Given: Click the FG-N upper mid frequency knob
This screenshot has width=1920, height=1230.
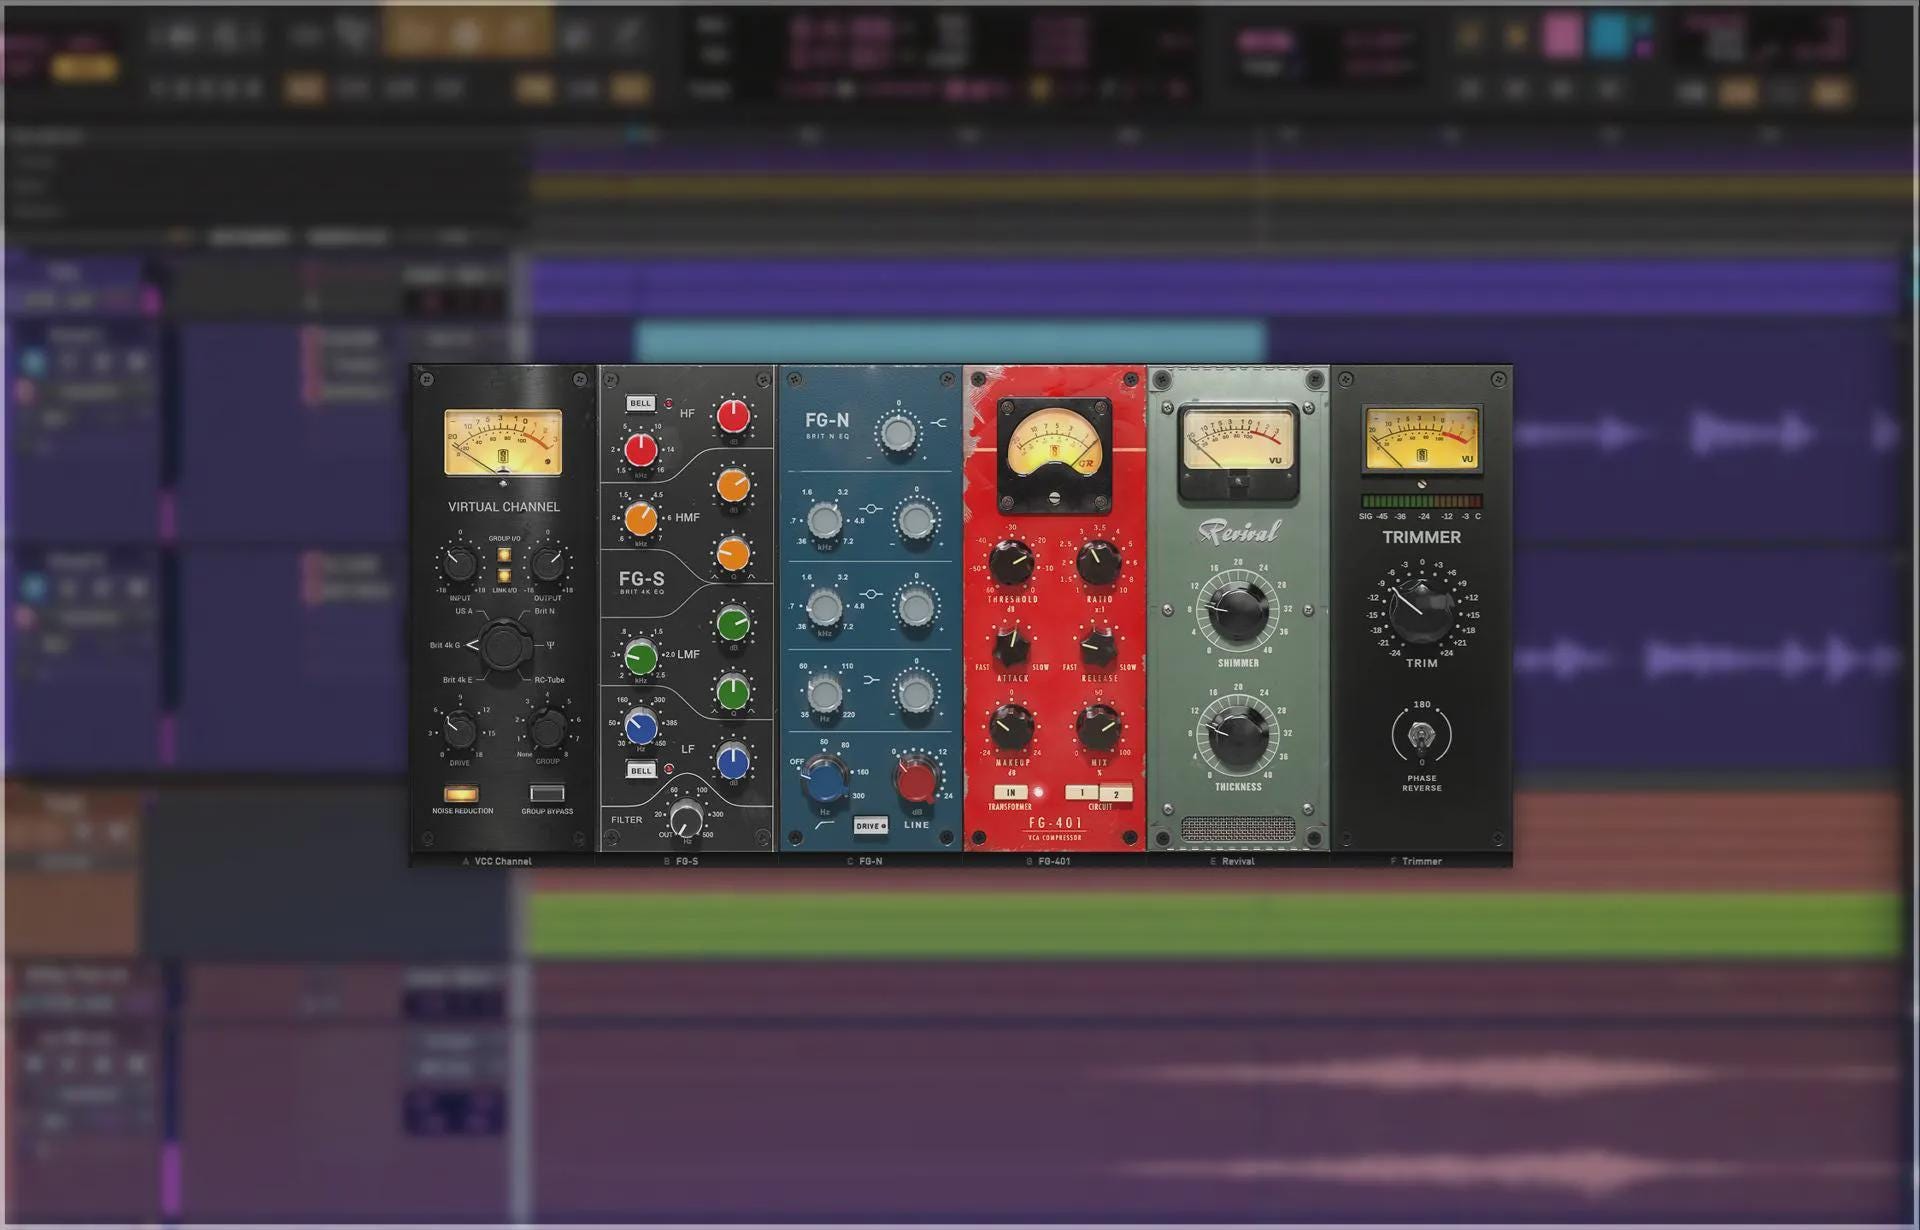Looking at the screenshot, I should pyautogui.click(x=825, y=520).
